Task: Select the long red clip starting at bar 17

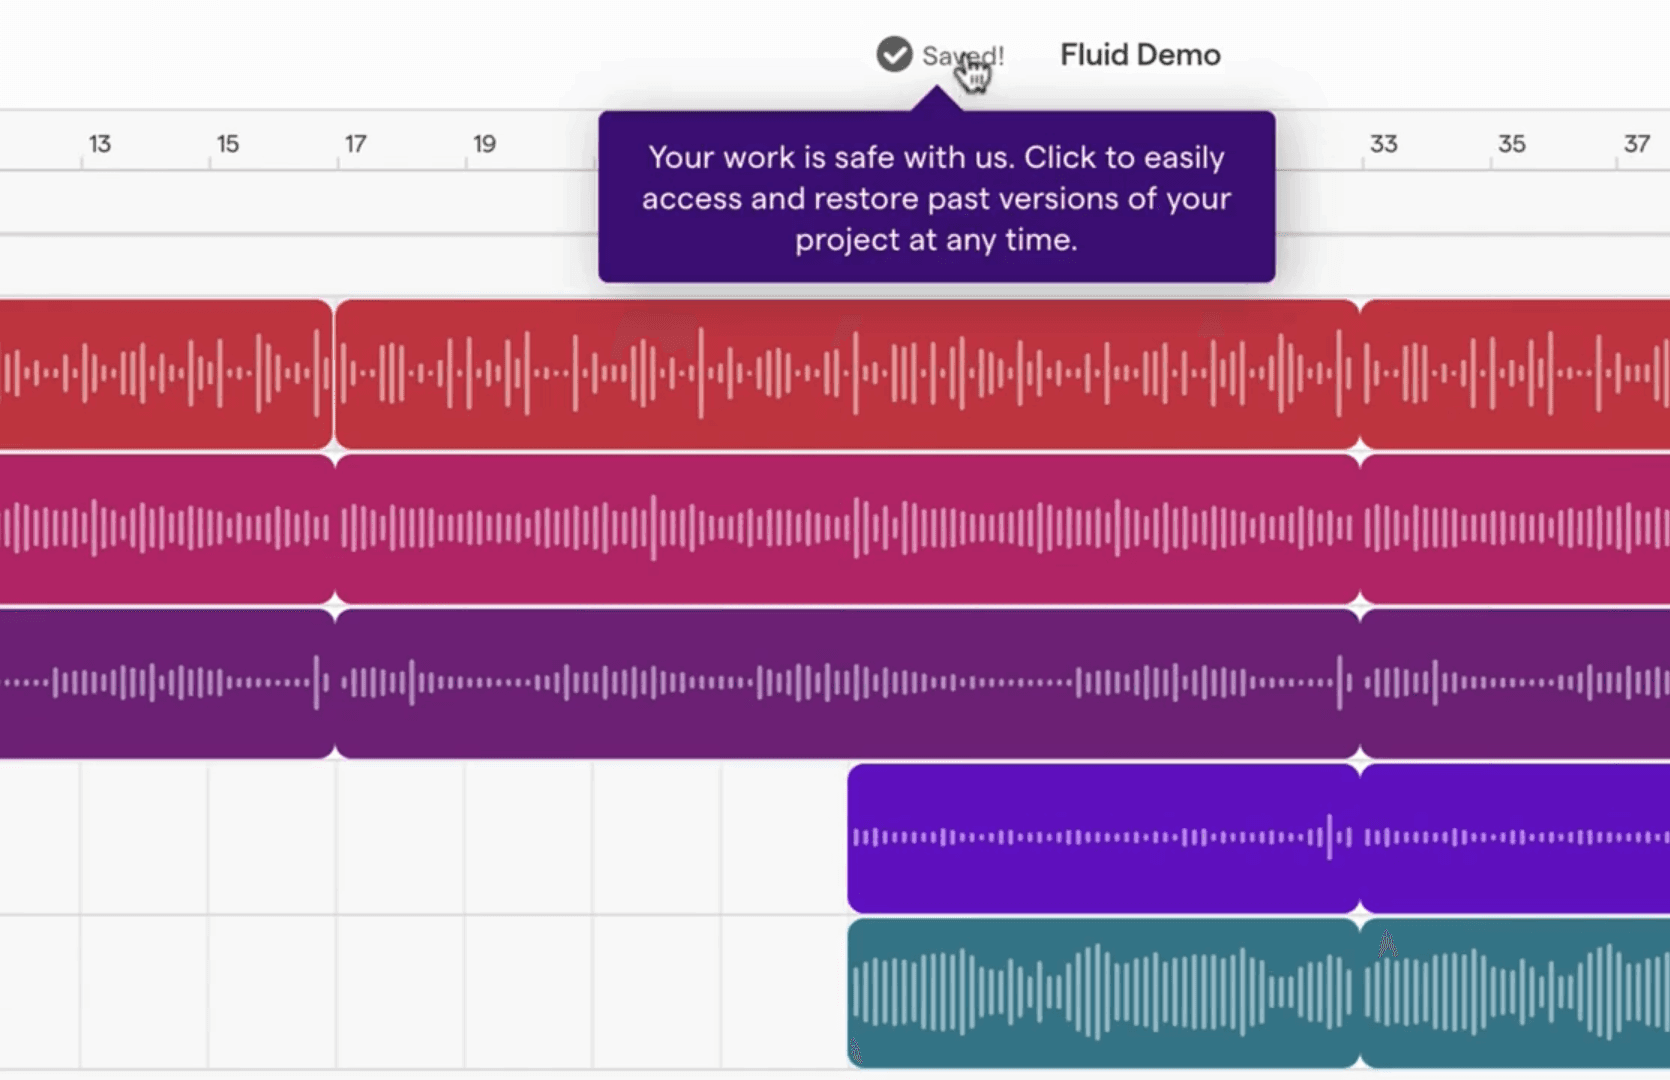Action: tap(847, 374)
